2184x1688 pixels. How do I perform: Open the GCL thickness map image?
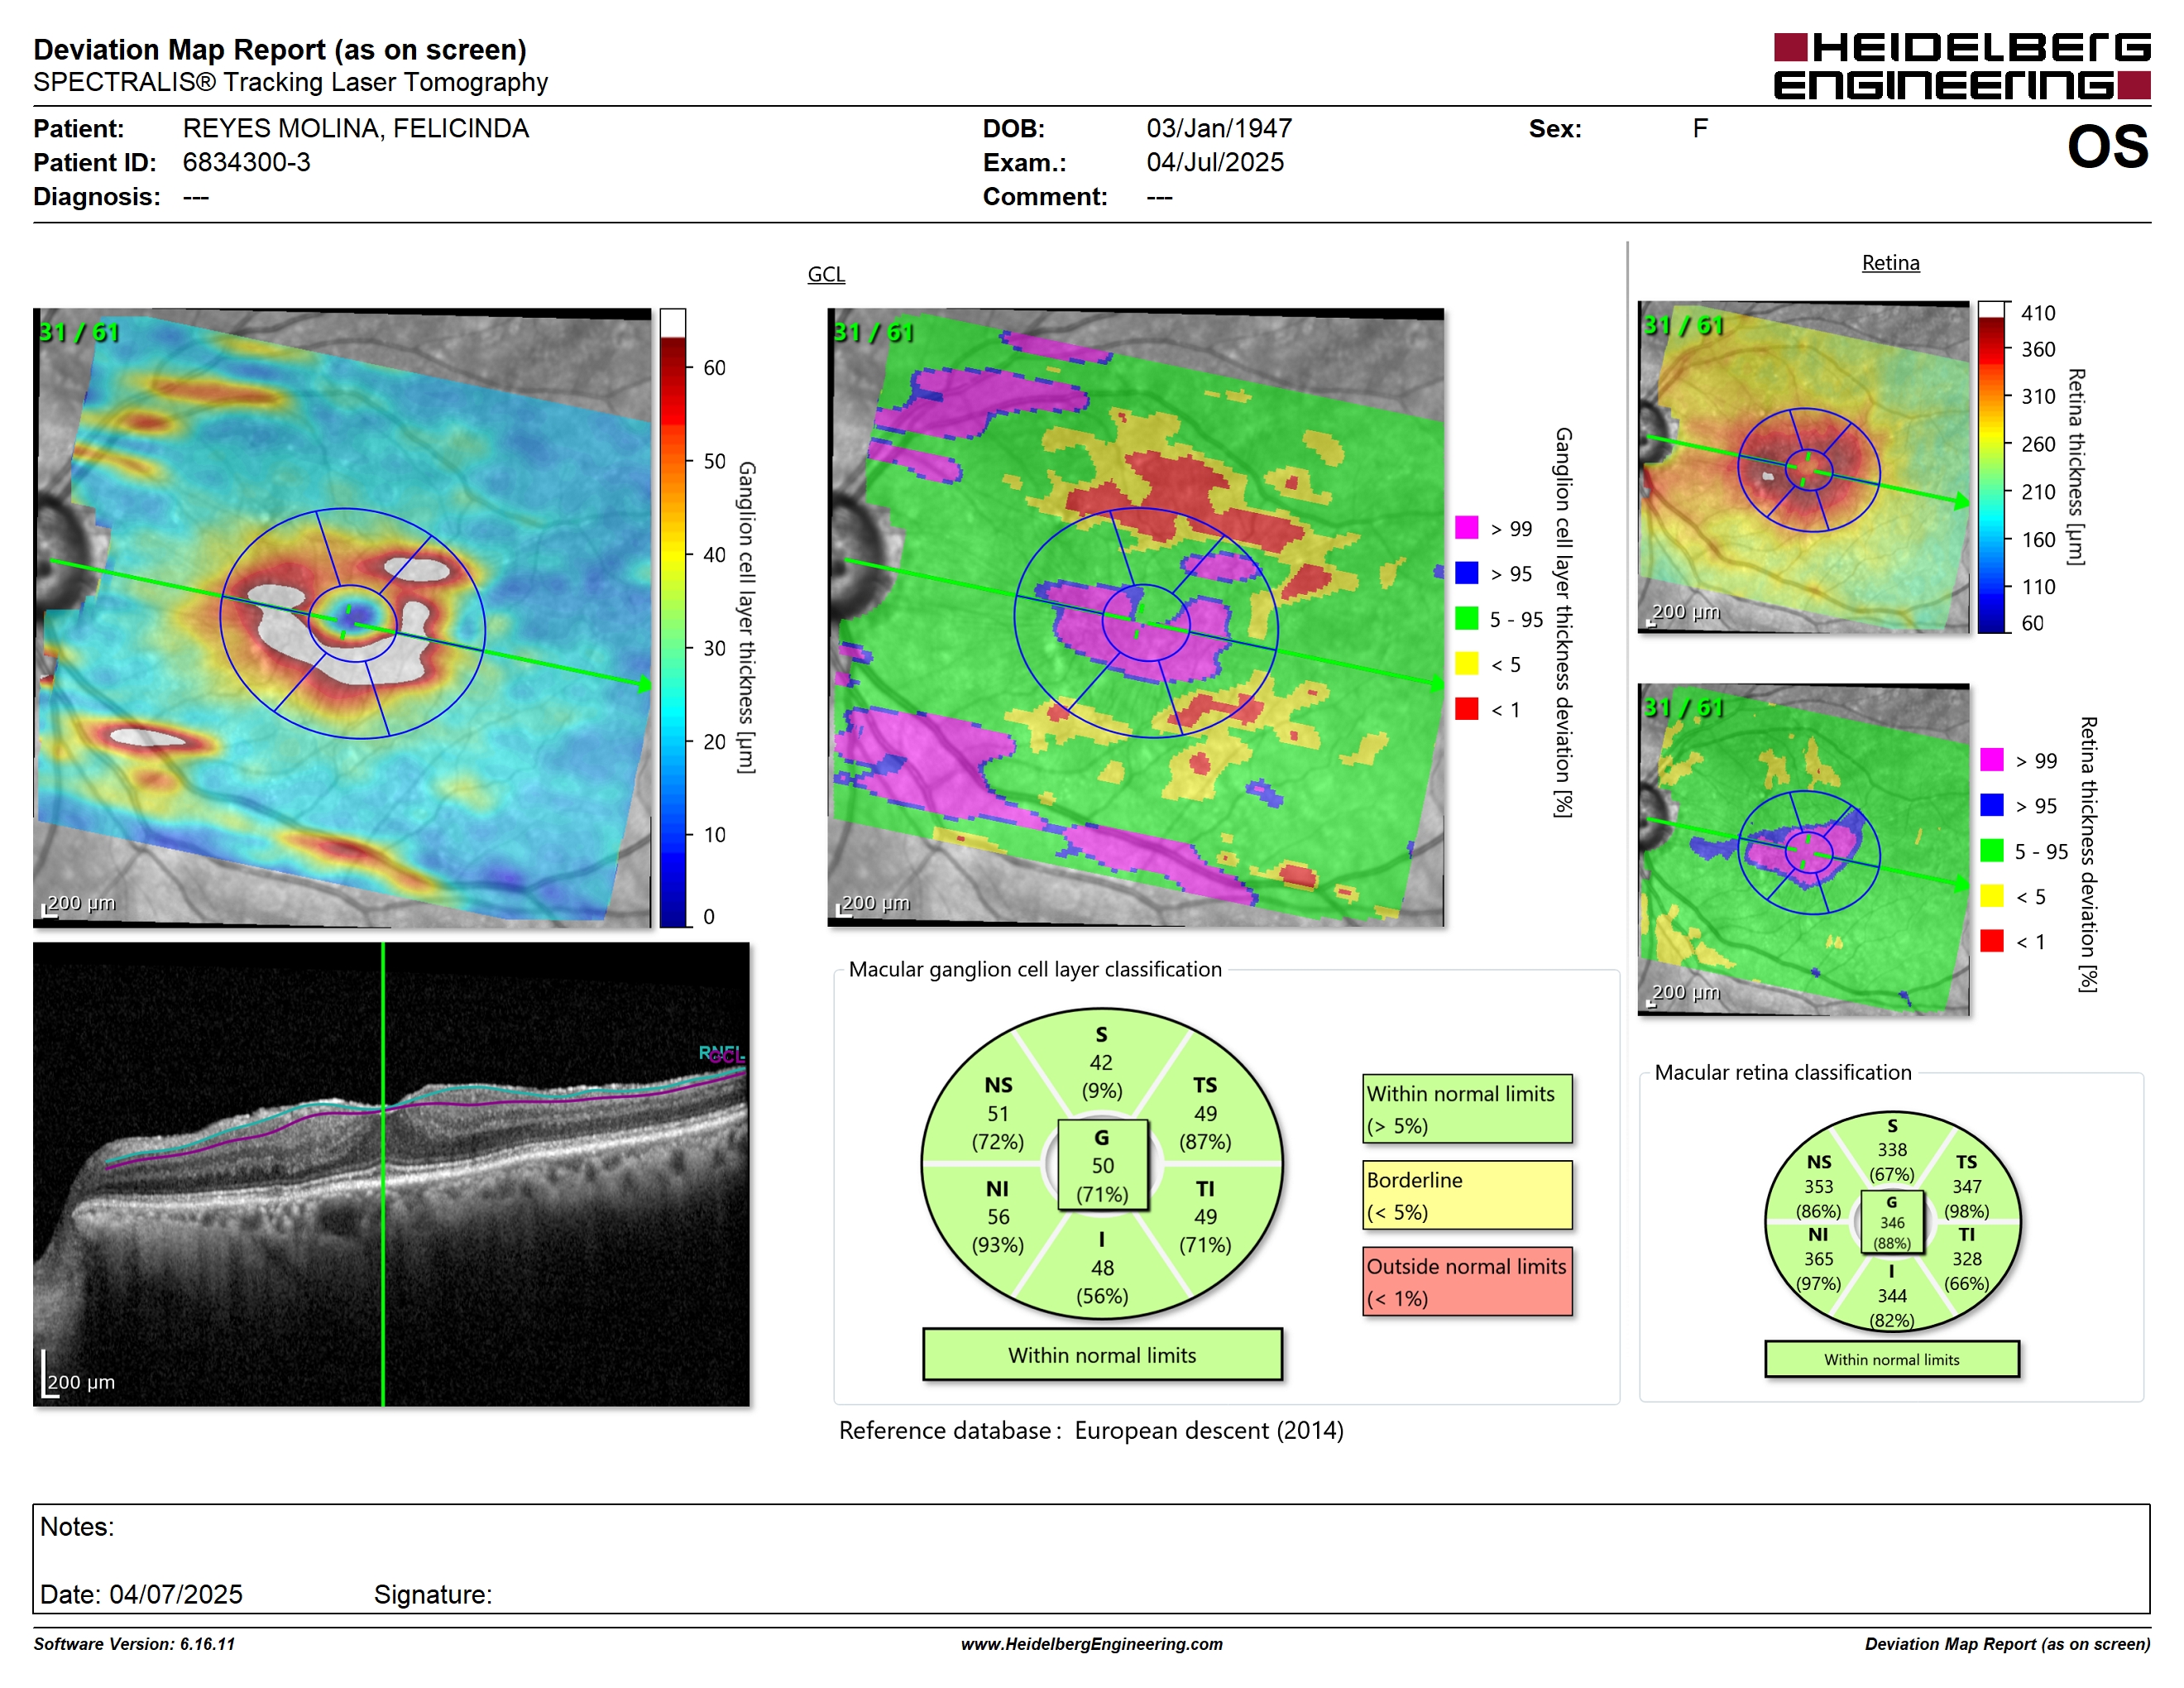click(342, 617)
